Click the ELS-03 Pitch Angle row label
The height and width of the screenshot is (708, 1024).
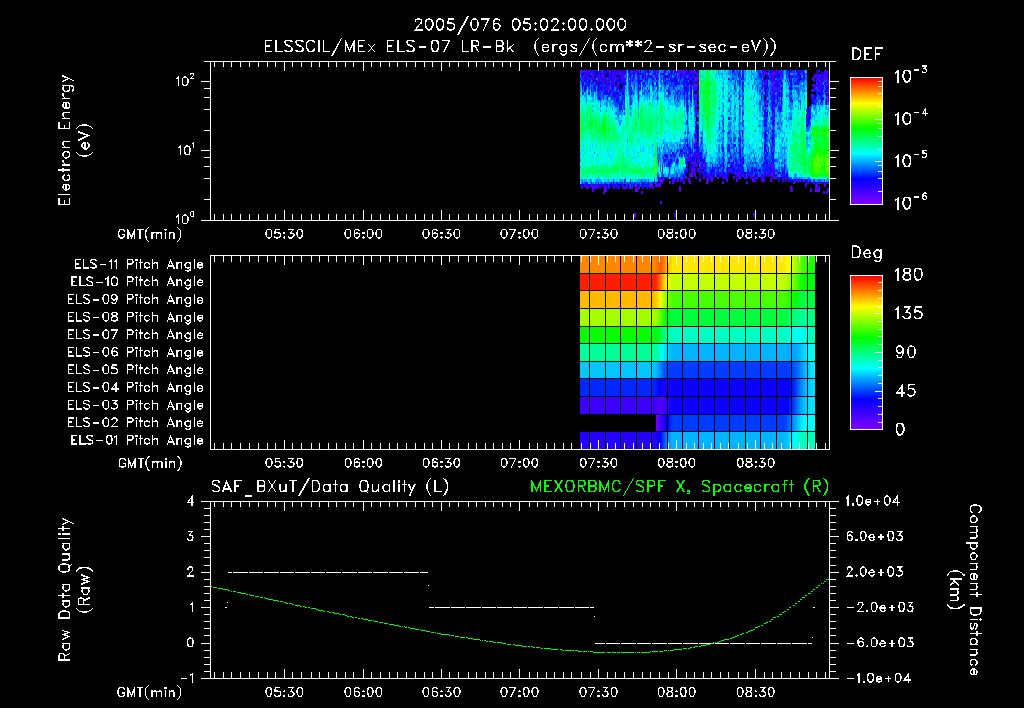(x=135, y=406)
